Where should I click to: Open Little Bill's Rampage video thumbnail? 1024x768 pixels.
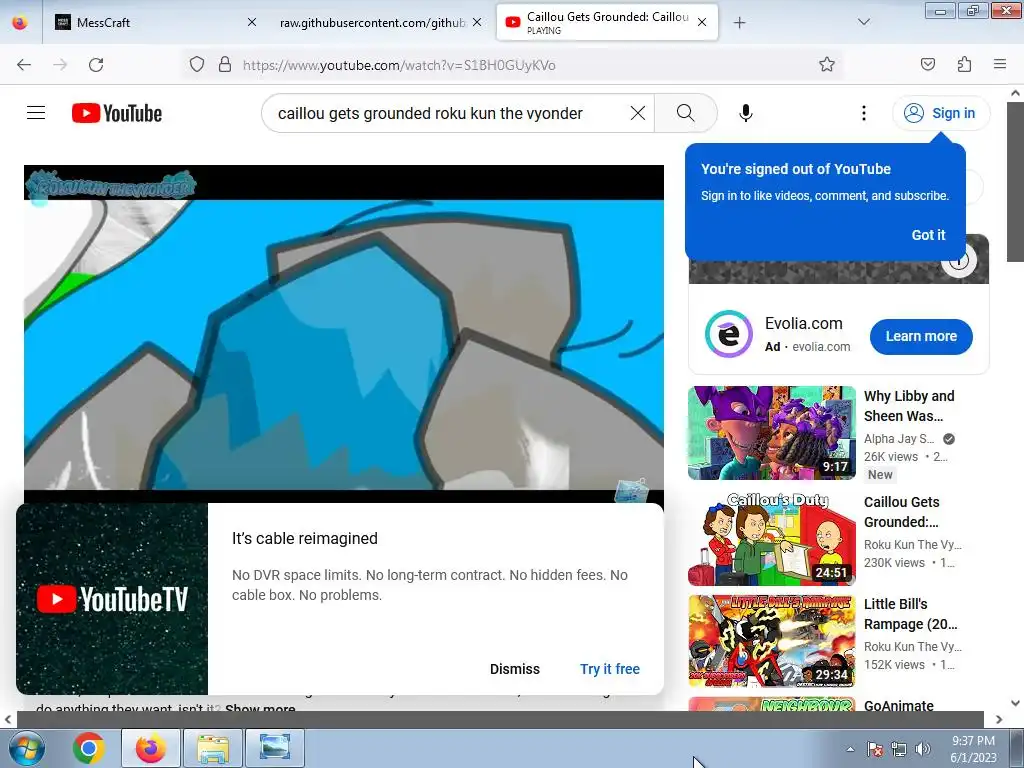(771, 641)
